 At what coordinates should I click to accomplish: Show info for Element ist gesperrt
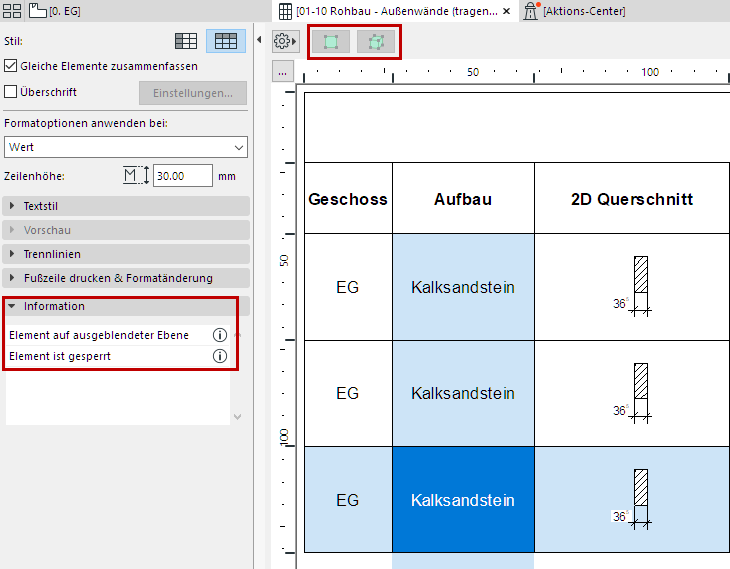click(x=220, y=356)
